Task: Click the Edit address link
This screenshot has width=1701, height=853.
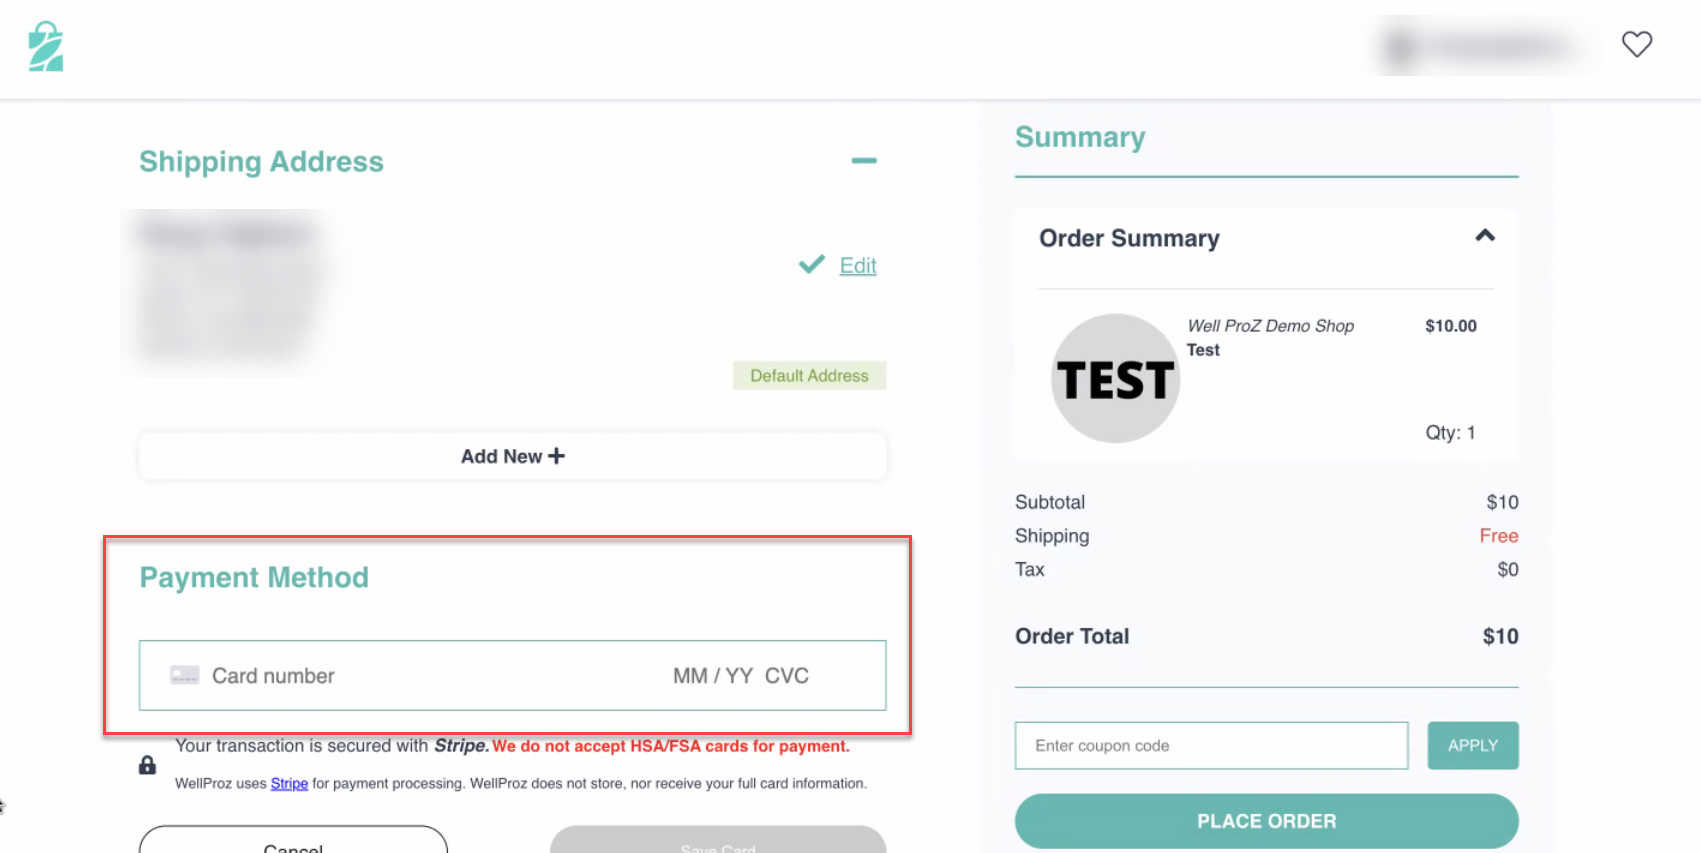Action: pyautogui.click(x=858, y=266)
